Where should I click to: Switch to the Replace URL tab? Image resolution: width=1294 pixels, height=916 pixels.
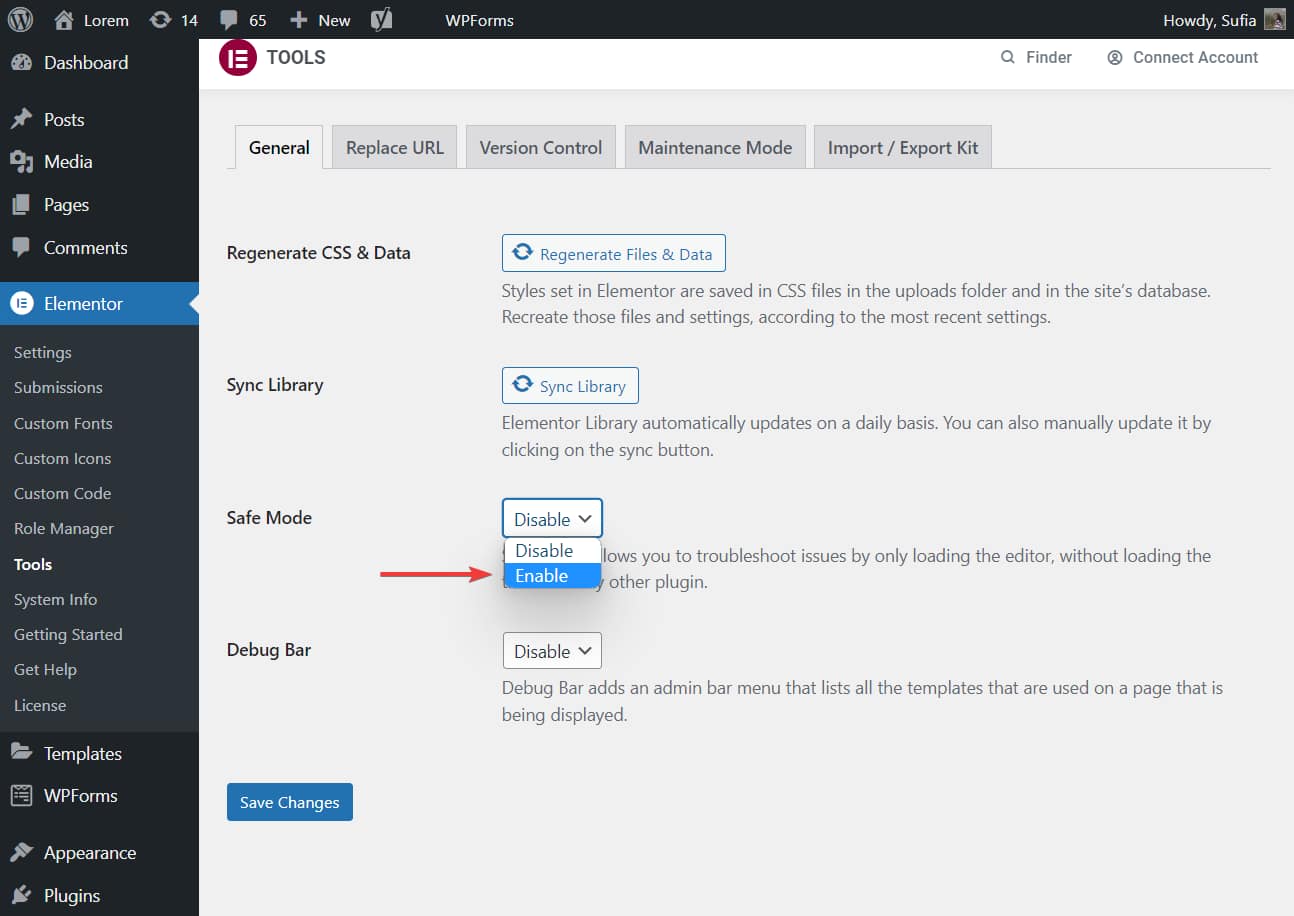pyautogui.click(x=394, y=146)
